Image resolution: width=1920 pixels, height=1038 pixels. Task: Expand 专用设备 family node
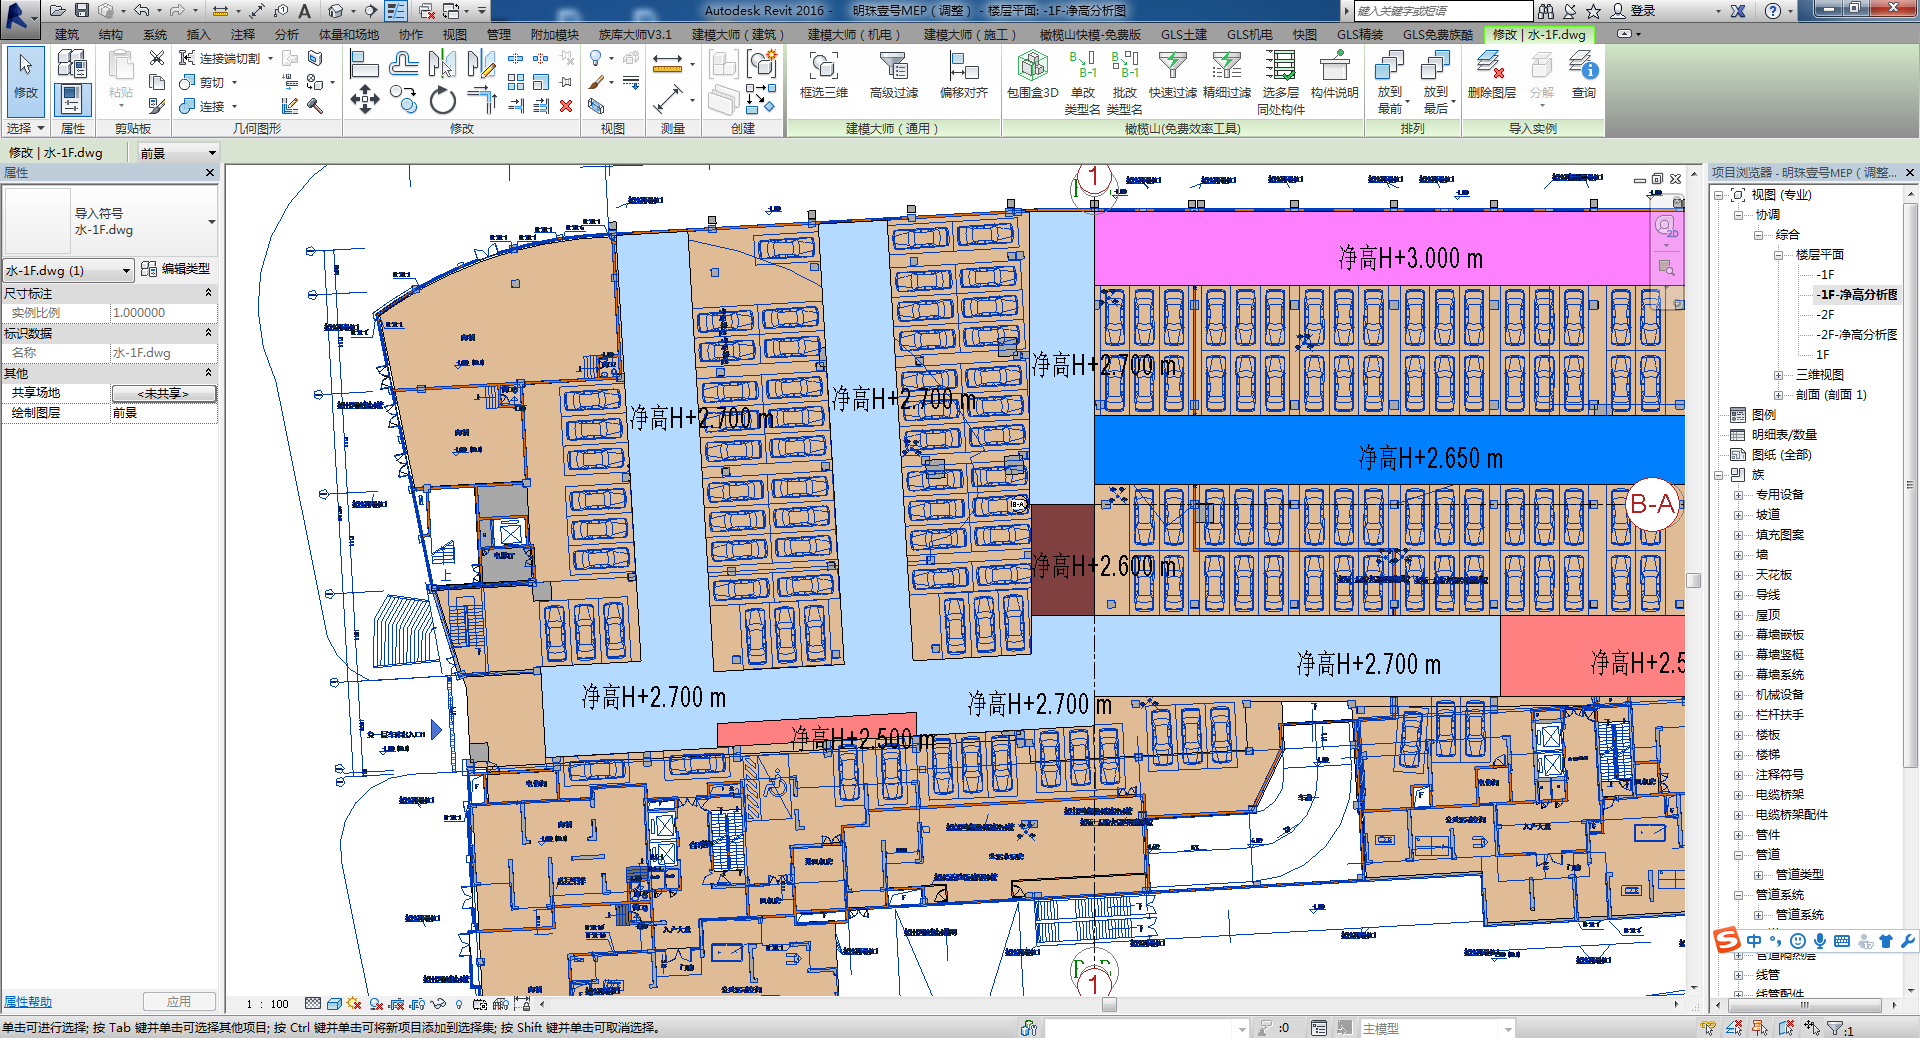coord(1738,495)
